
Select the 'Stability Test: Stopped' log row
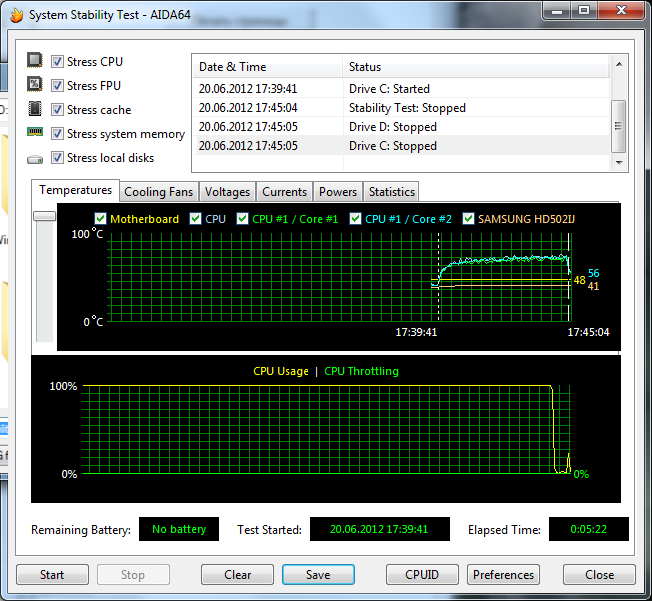pos(401,108)
